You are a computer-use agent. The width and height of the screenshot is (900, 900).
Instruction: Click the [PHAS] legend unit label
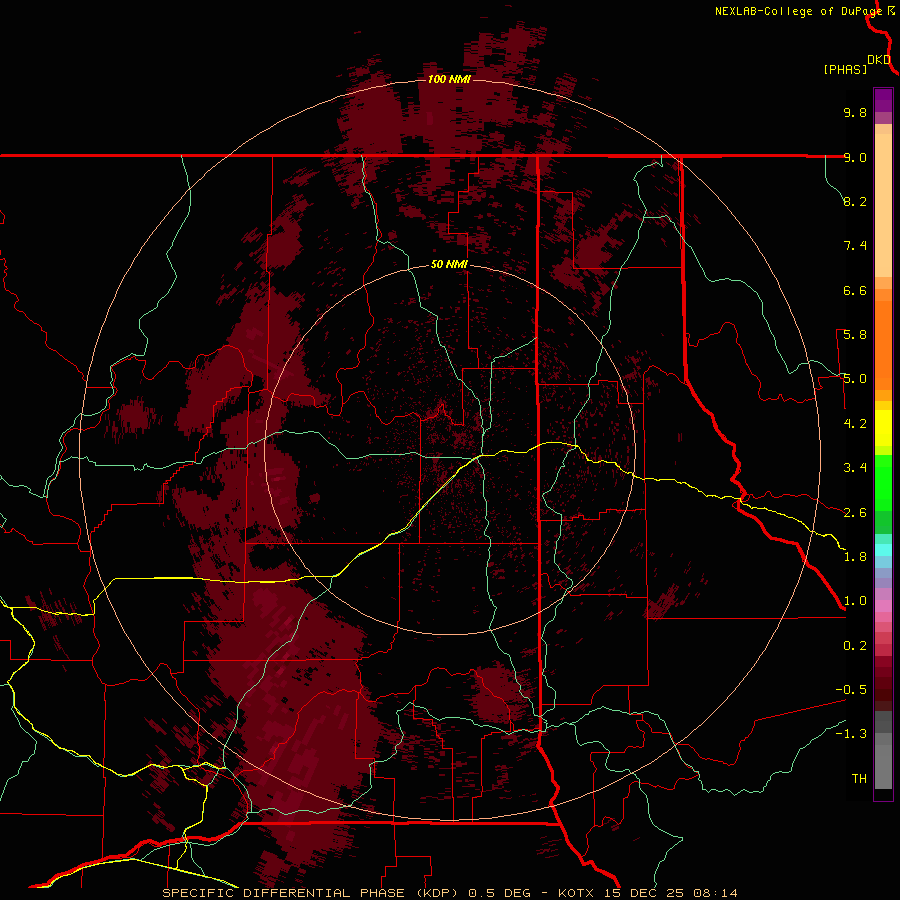pyautogui.click(x=845, y=69)
